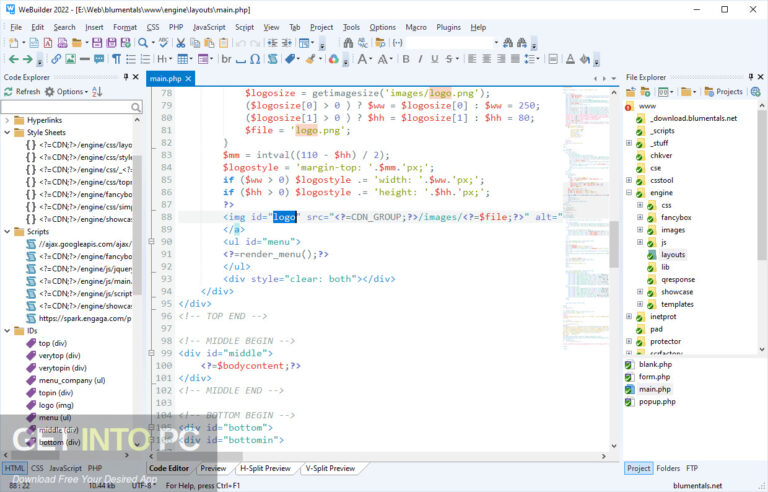768x492 pixels.
Task: Click the Code Explorer search field
Action: coord(72,107)
